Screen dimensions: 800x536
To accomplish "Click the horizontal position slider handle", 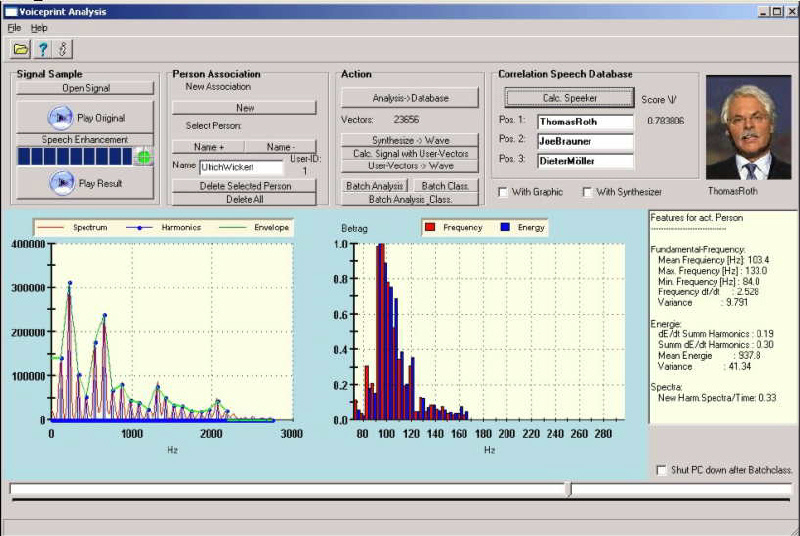I will click(569, 490).
